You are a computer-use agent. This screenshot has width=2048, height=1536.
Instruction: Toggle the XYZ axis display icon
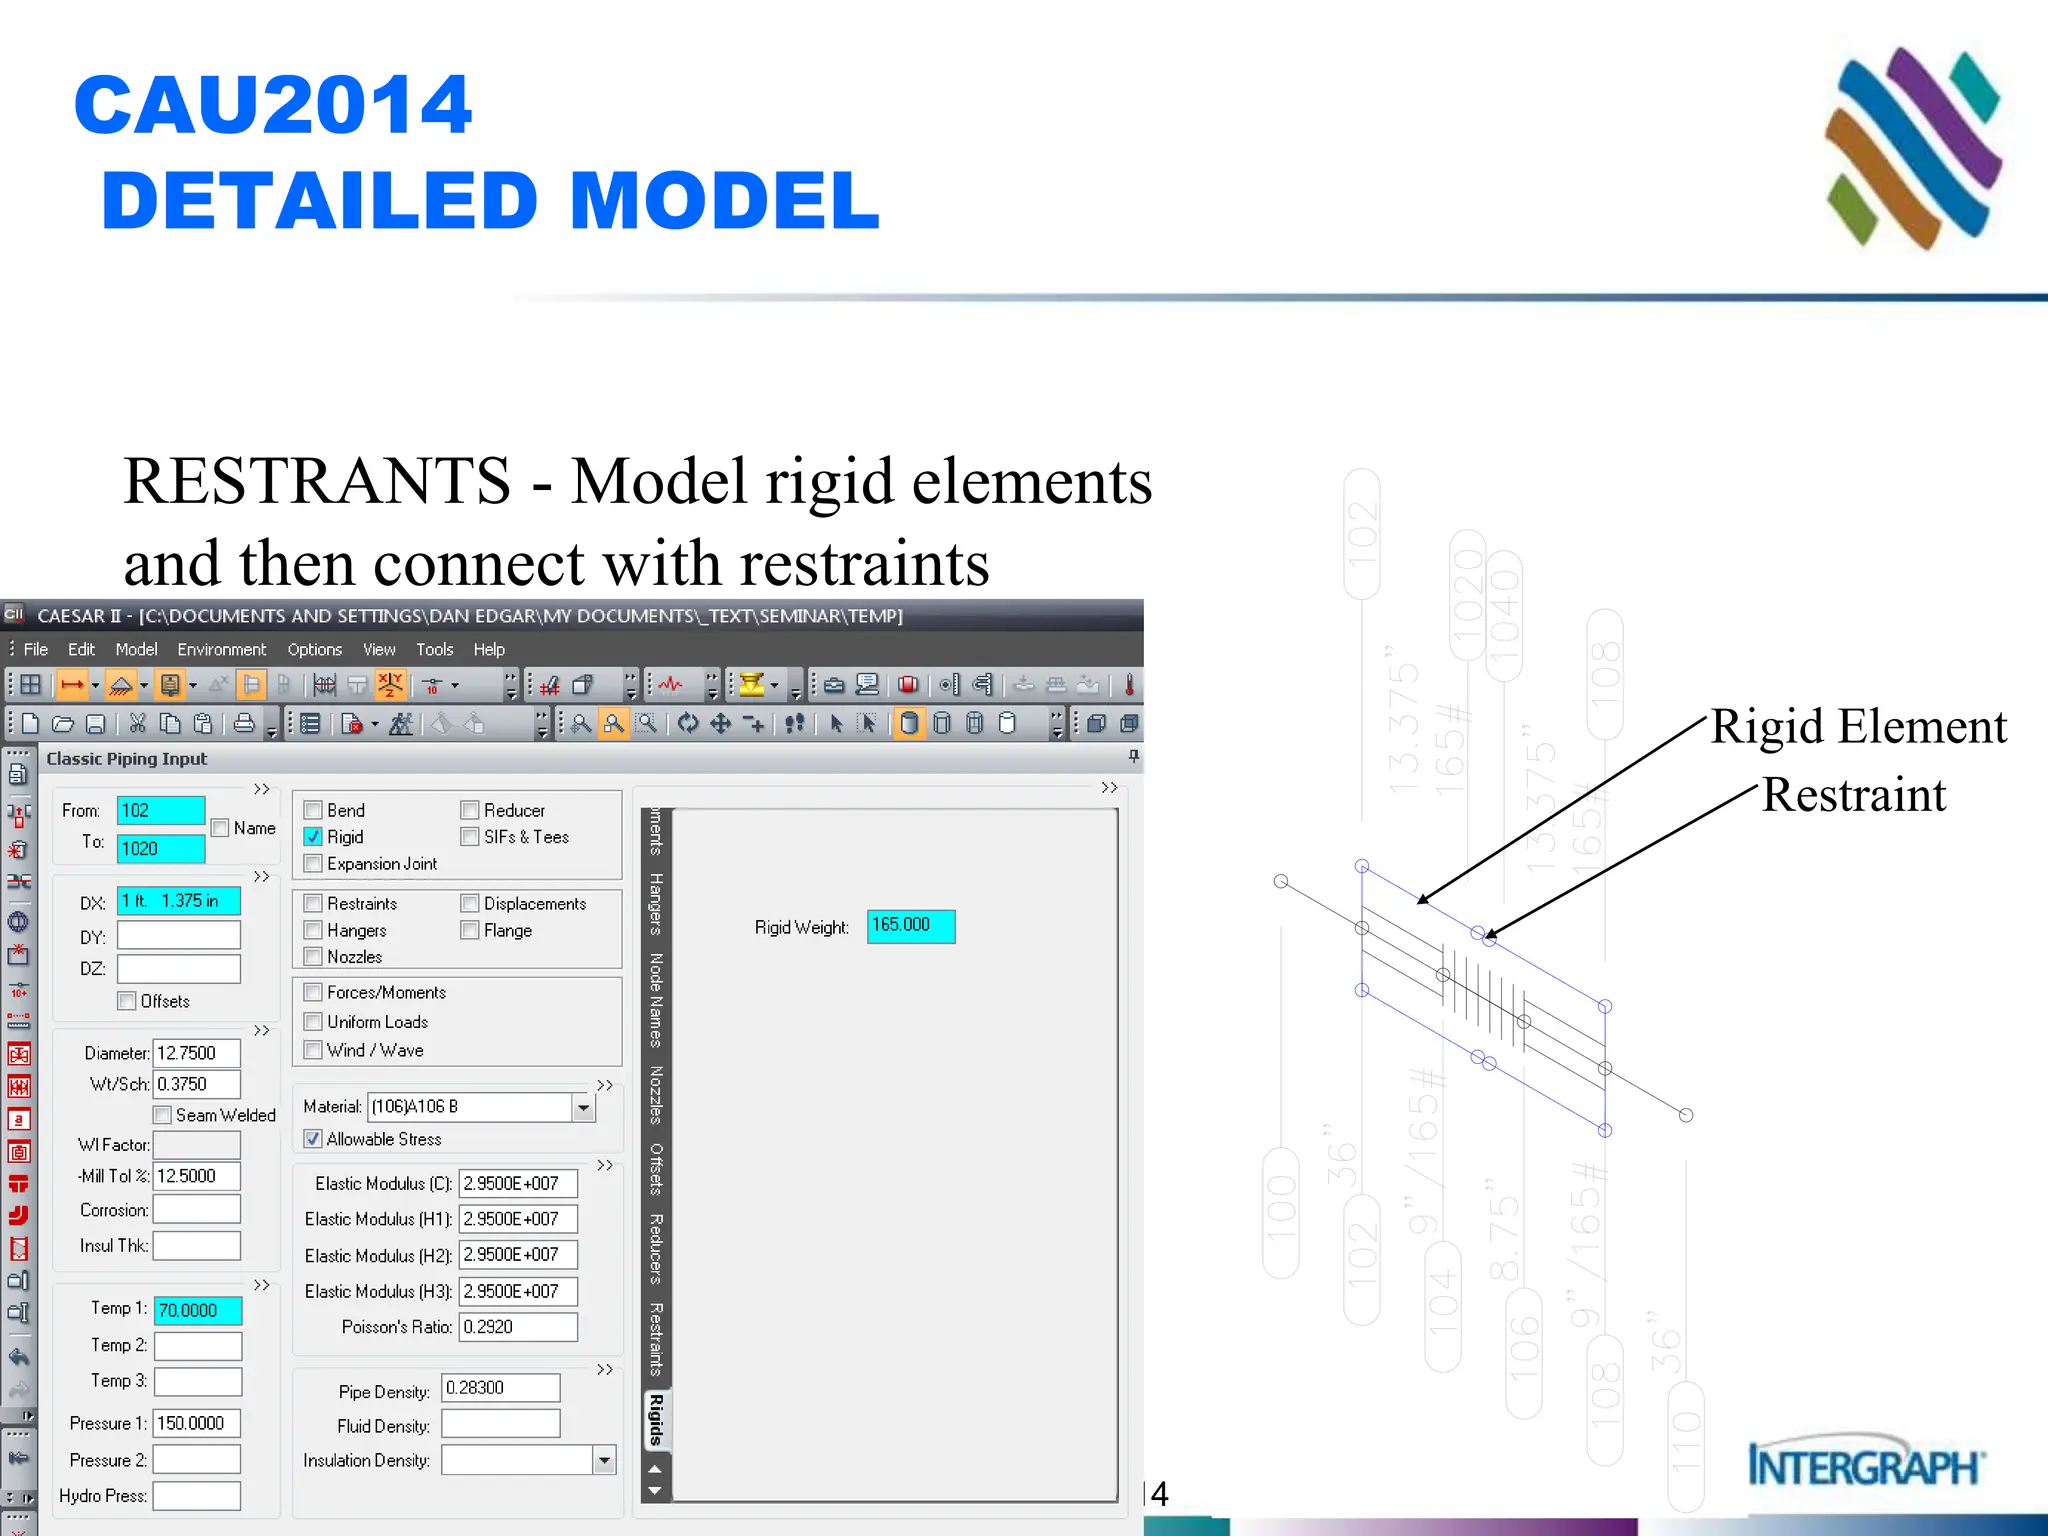390,685
